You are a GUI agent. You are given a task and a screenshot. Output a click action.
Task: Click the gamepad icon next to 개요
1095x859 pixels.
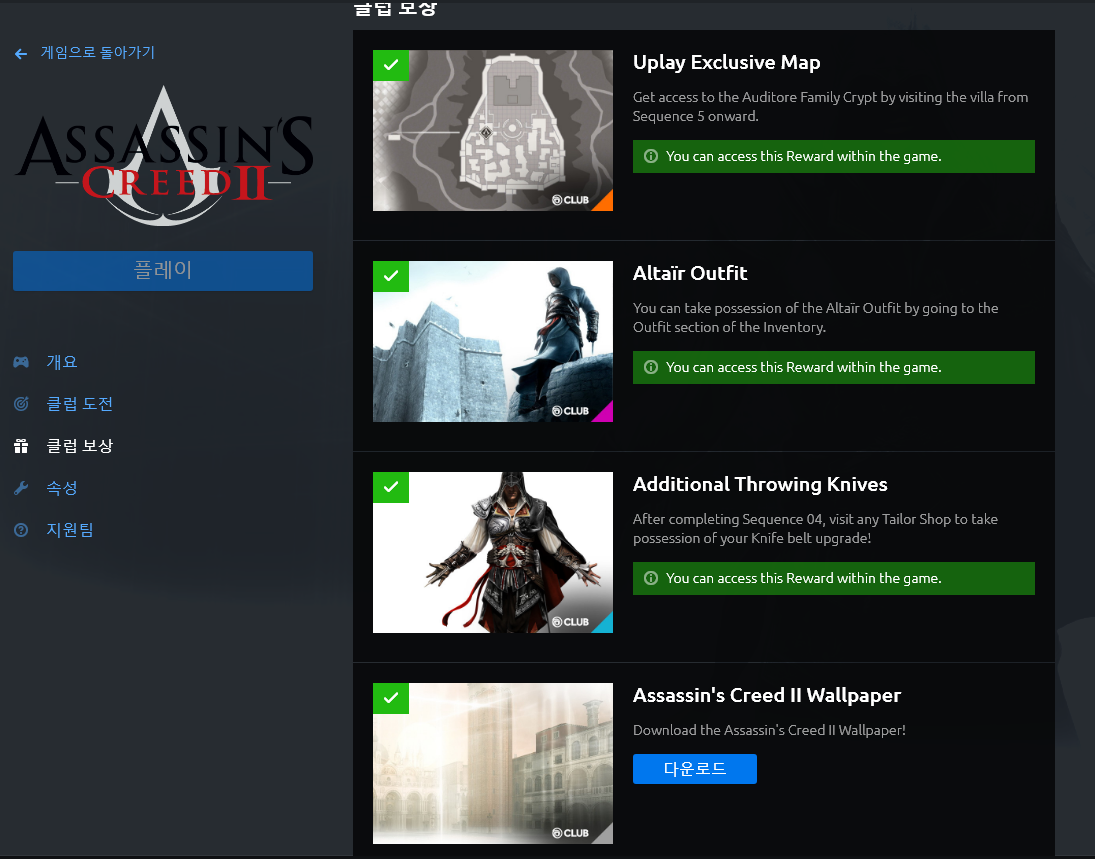click(x=21, y=362)
